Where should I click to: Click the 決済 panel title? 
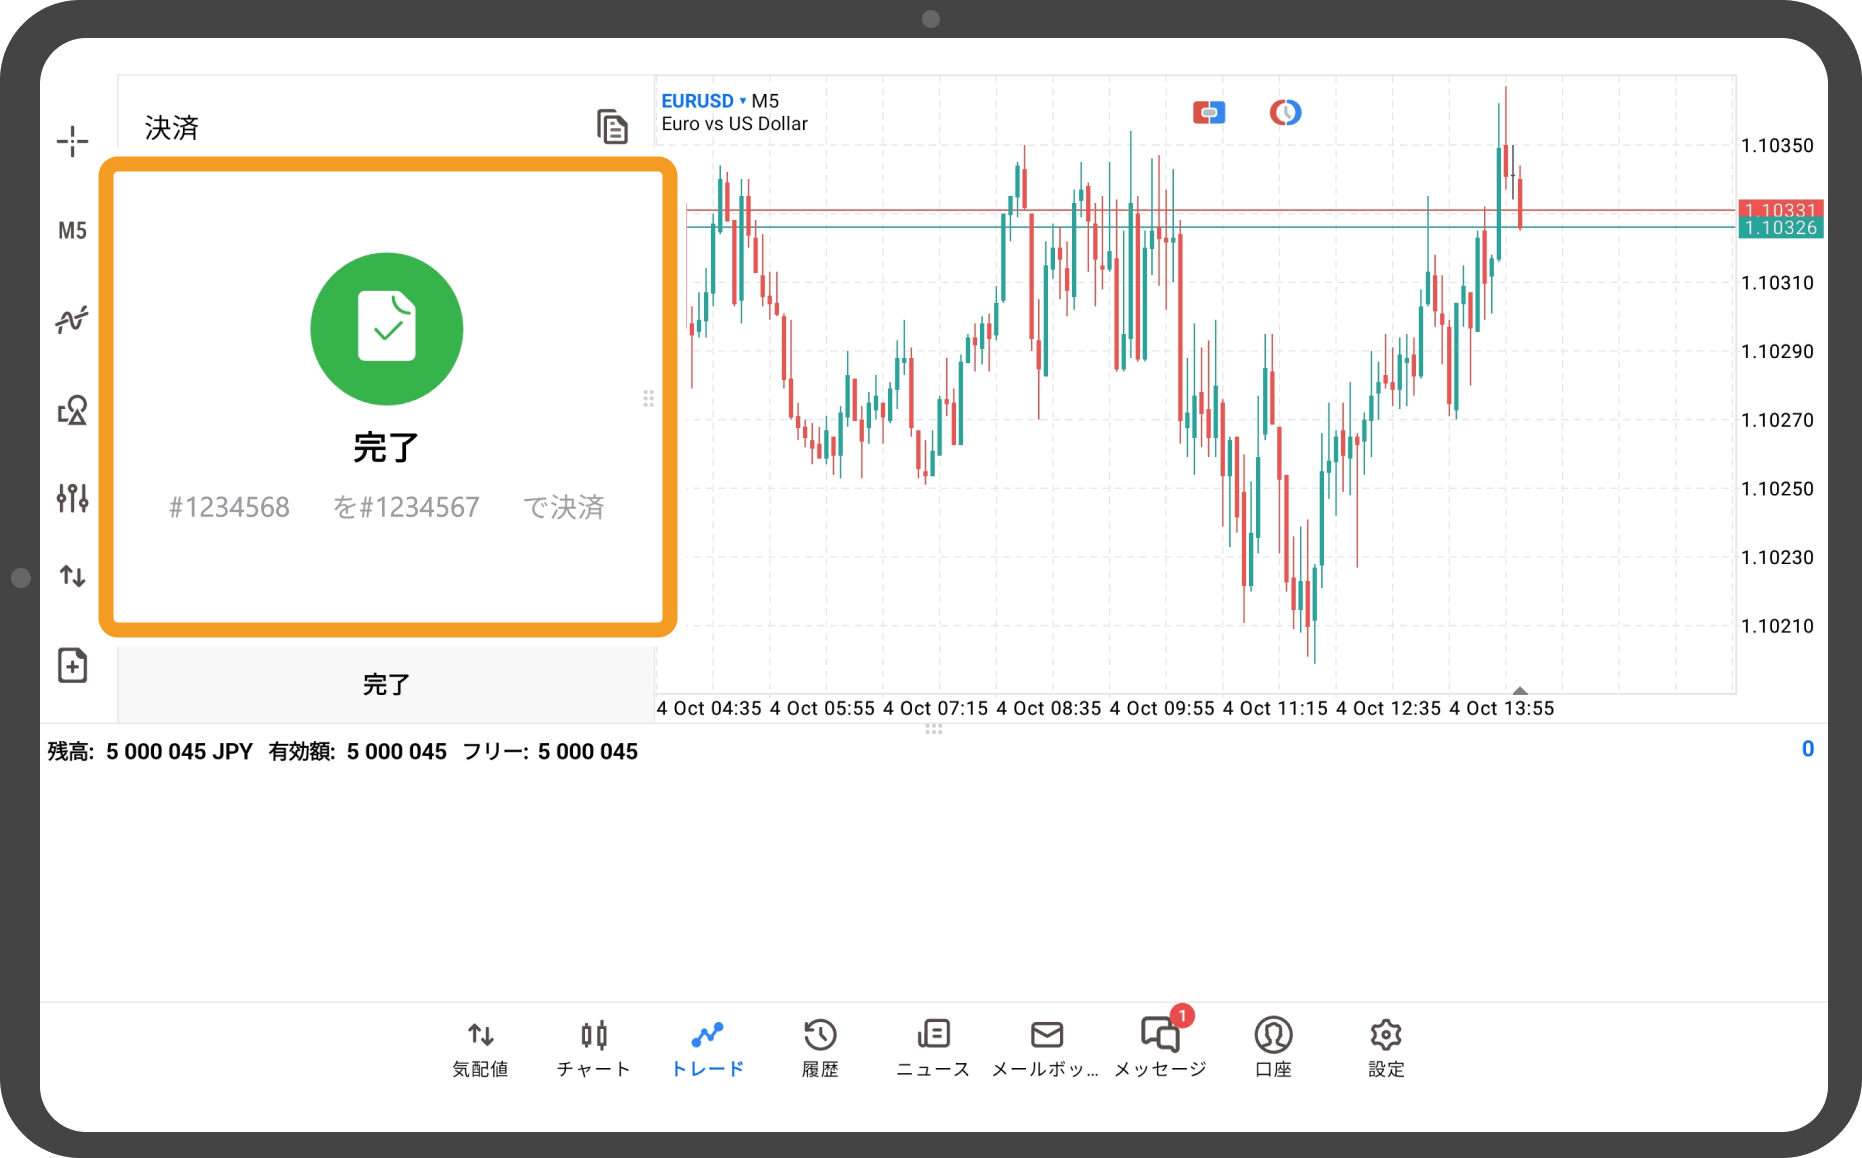coord(172,128)
